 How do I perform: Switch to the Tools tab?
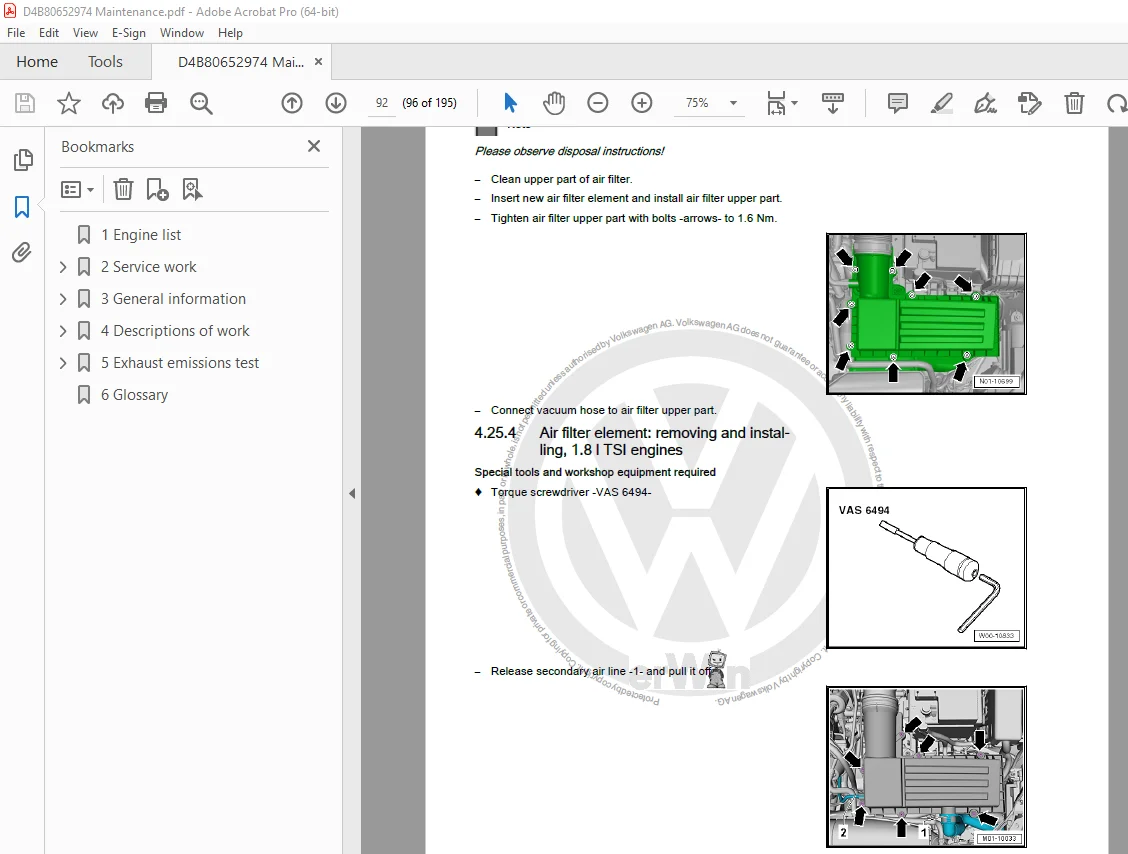coord(105,62)
